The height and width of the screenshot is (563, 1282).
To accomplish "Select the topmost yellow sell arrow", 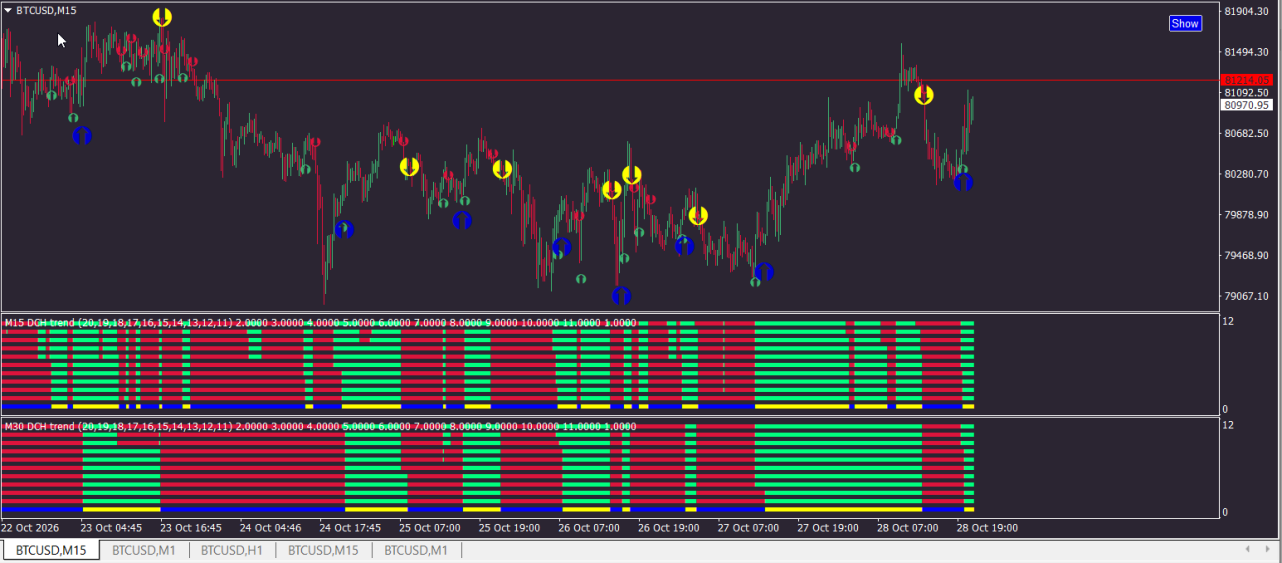I will [162, 17].
